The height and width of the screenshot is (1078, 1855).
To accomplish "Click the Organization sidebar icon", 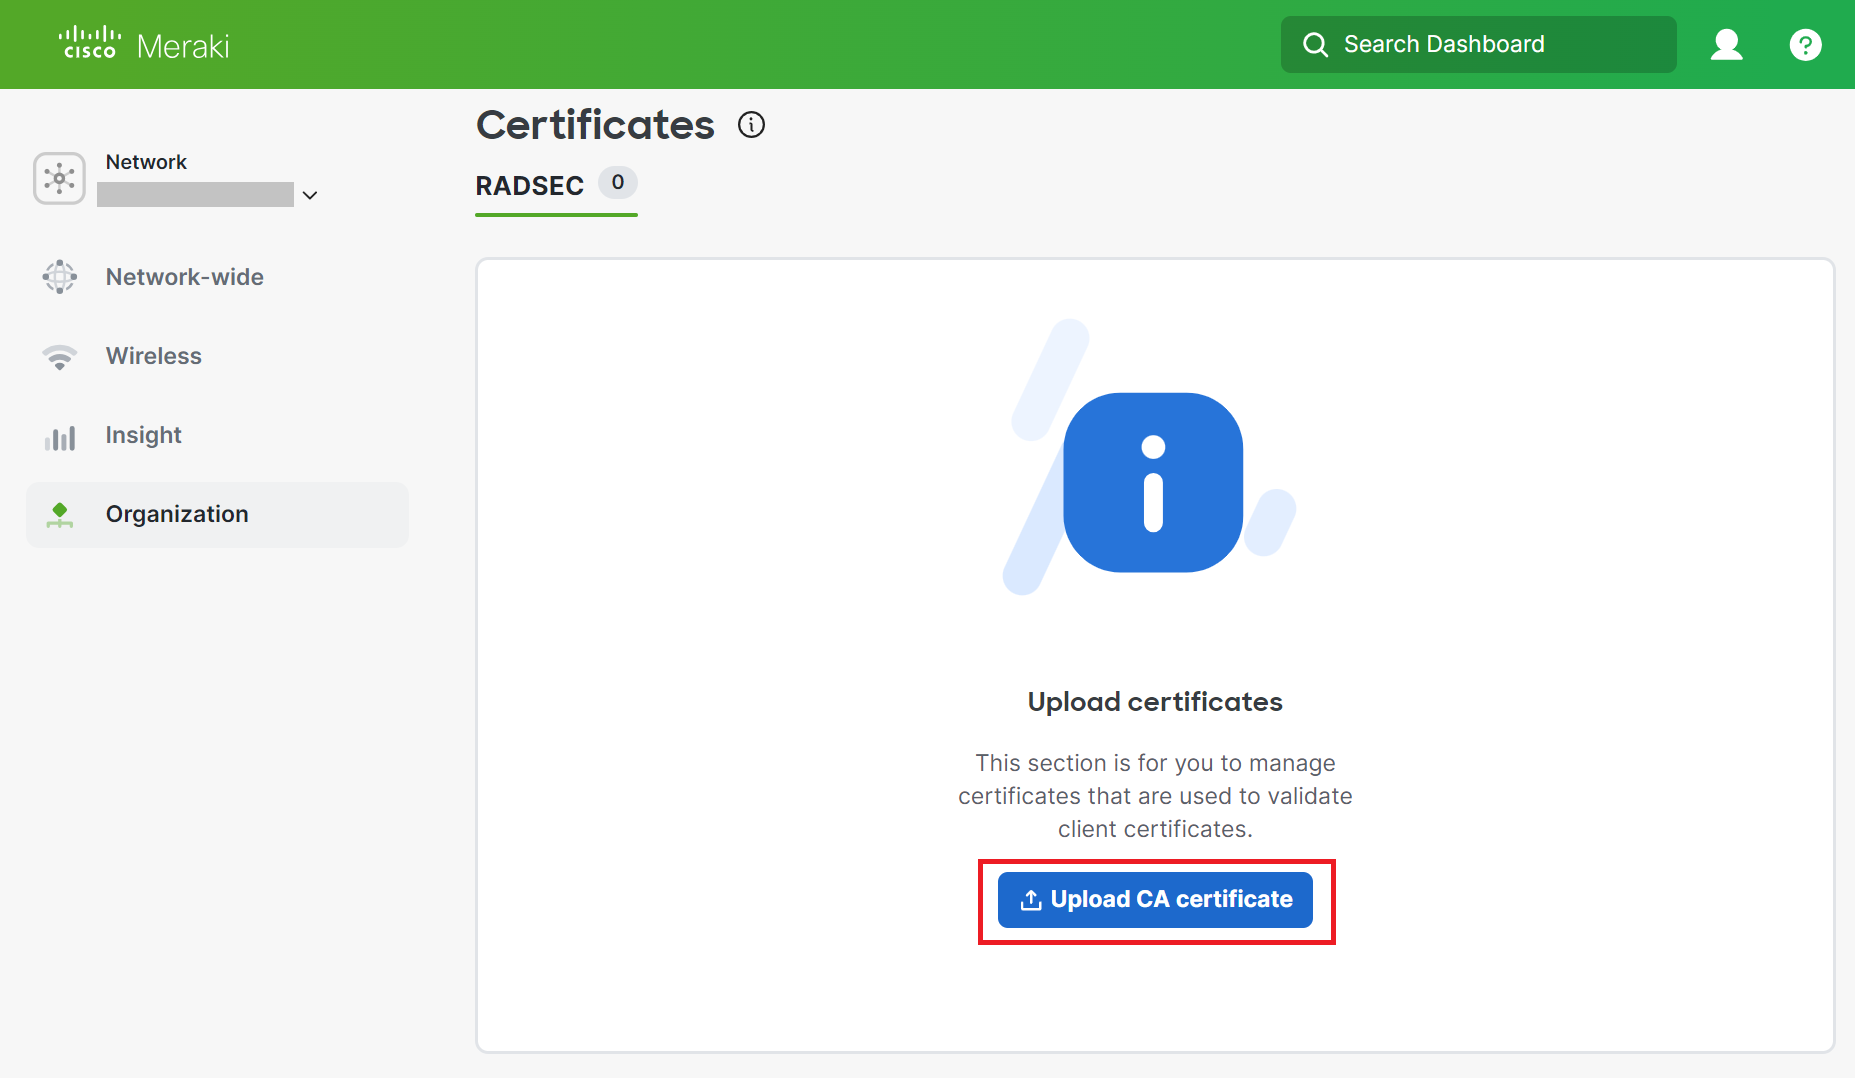I will (x=59, y=515).
